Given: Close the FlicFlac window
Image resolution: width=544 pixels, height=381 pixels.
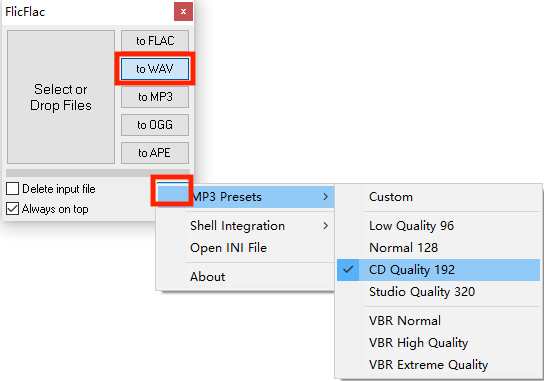Looking at the screenshot, I should (183, 11).
